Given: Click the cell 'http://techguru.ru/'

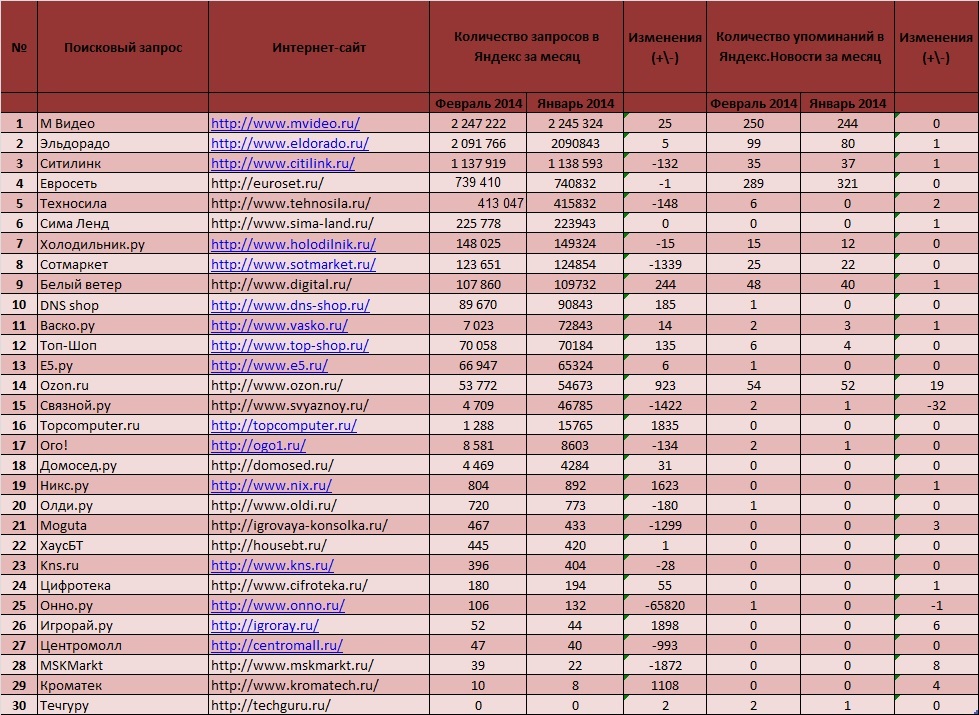Looking at the screenshot, I should 319,705.
